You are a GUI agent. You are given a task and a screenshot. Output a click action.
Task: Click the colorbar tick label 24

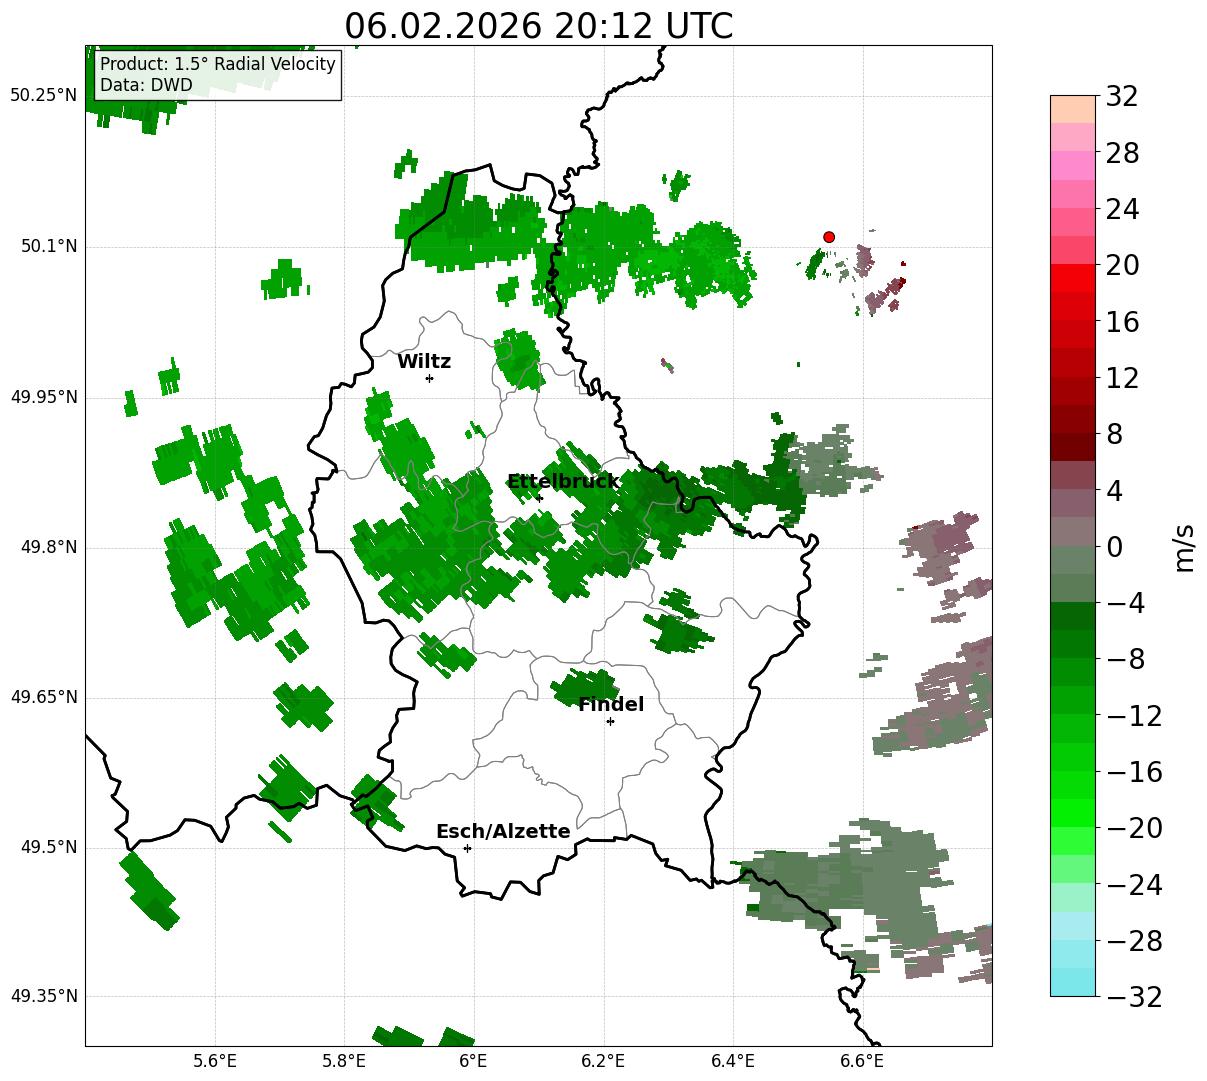pyautogui.click(x=1122, y=209)
